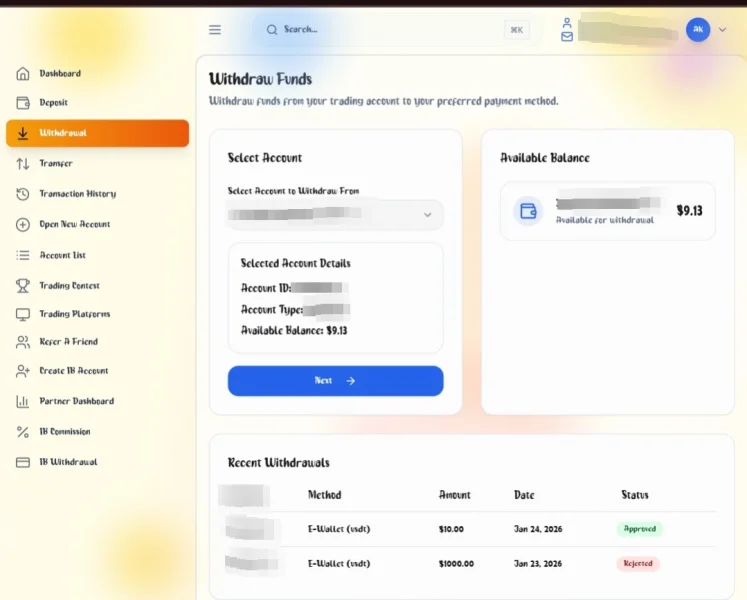Viewport: 747px width, 600px height.
Task: Click the IB Withdrawal card icon
Action: tap(22, 462)
